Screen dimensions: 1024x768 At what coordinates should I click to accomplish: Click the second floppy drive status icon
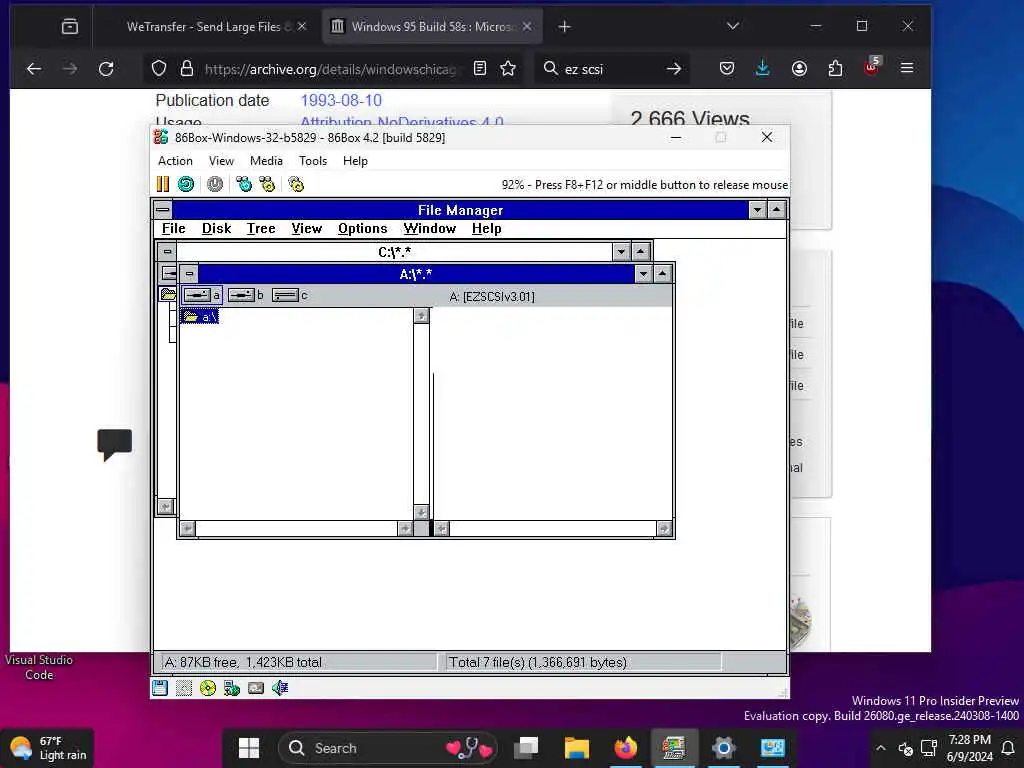point(184,688)
